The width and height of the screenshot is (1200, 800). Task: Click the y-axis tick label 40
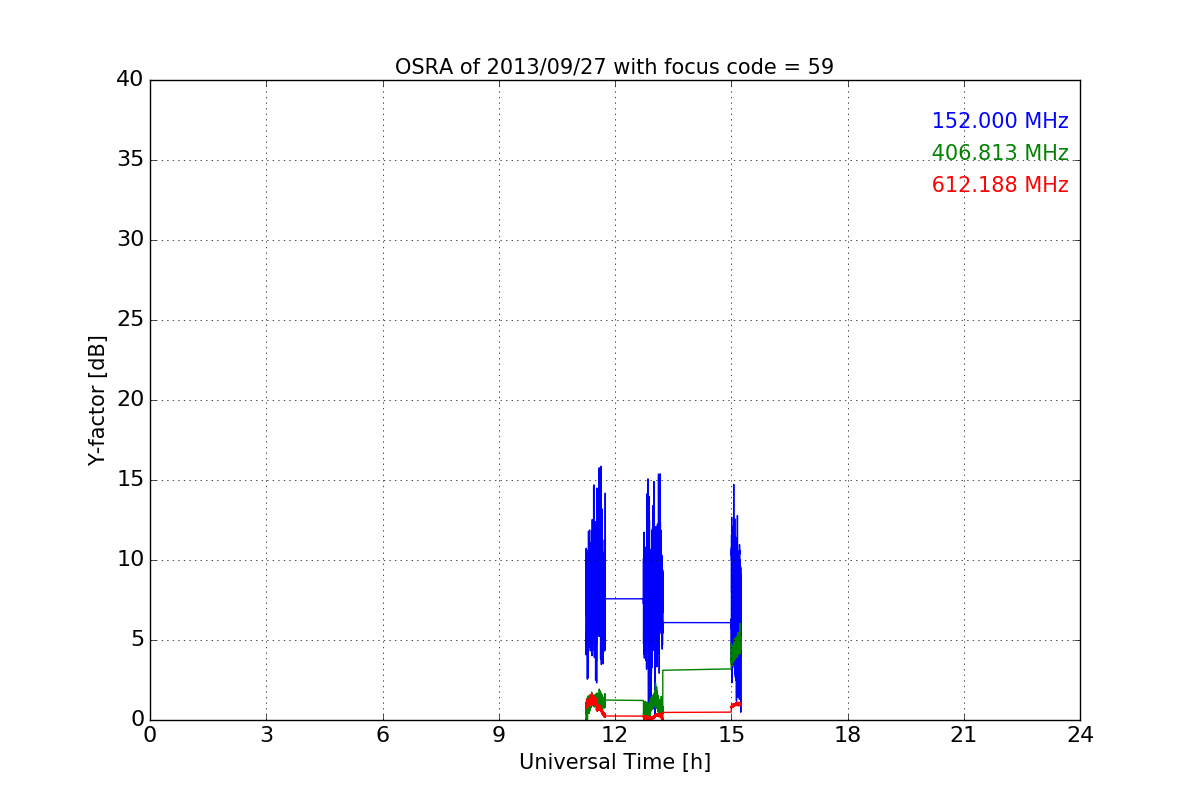point(130,80)
